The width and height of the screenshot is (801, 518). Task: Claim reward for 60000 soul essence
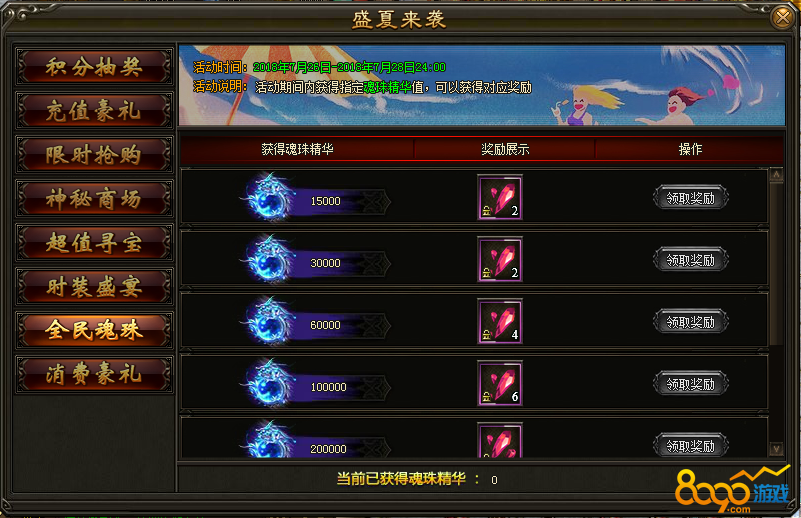click(x=691, y=322)
